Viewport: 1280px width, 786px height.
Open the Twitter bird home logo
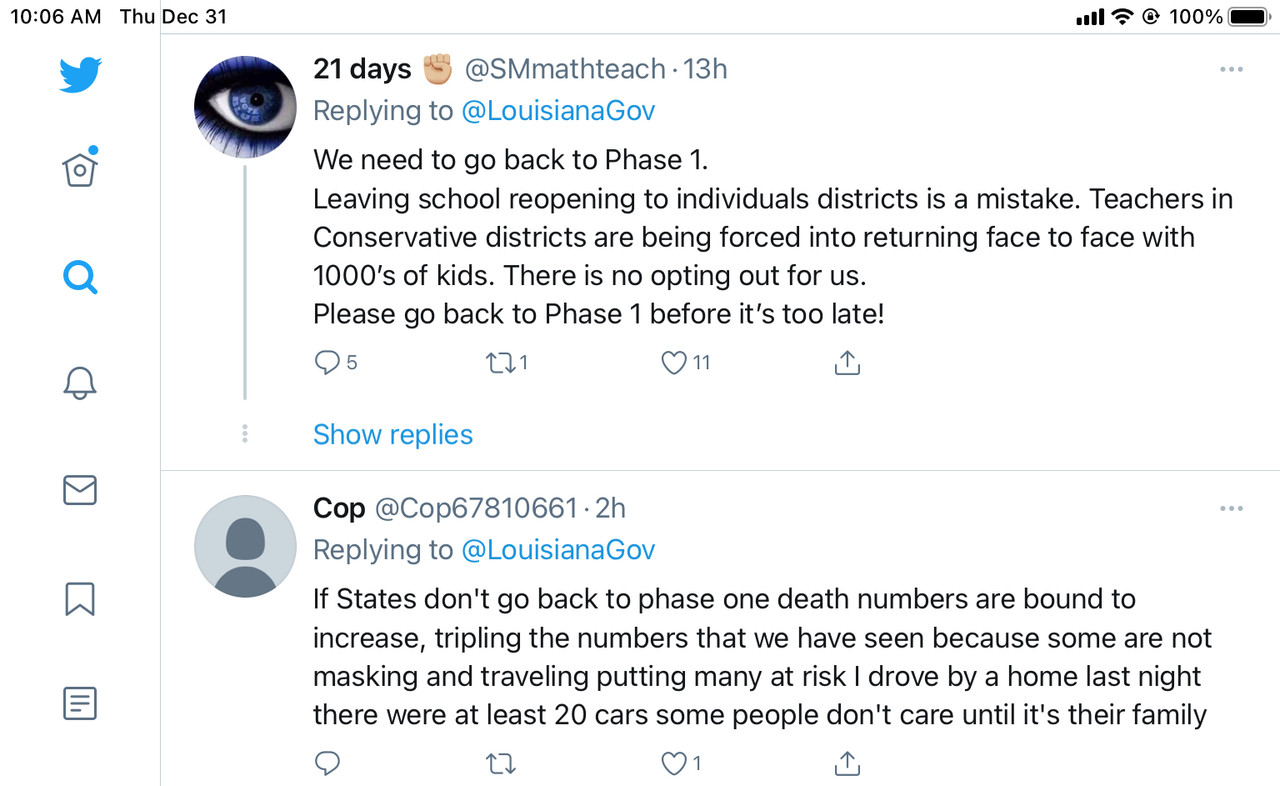point(80,75)
